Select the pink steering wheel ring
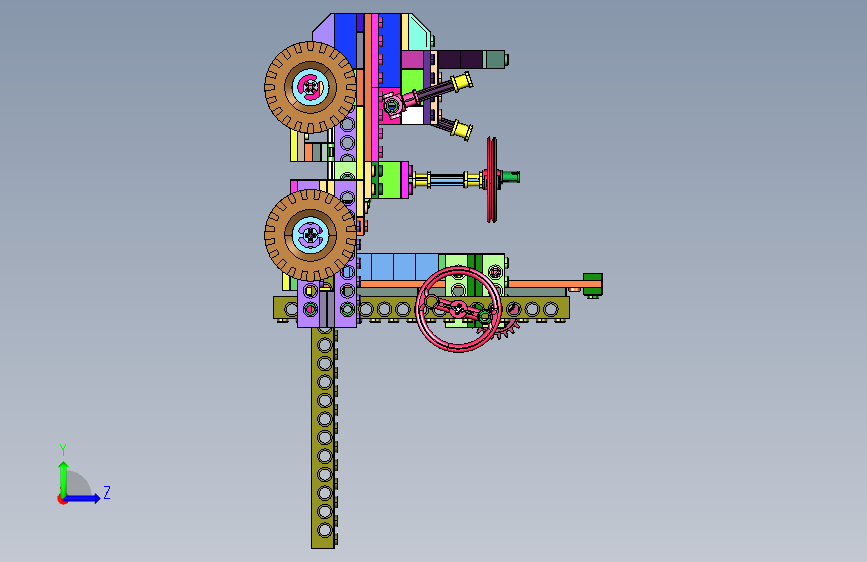This screenshot has width=867, height=562. click(458, 309)
